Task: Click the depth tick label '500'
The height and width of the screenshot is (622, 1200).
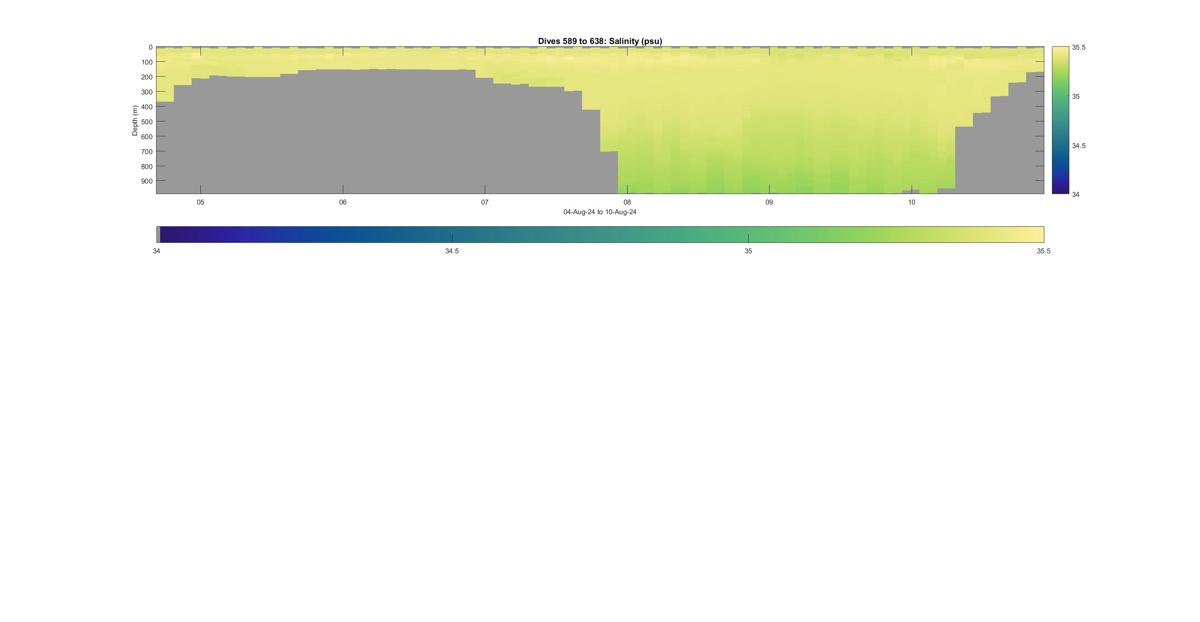Action: pos(146,122)
